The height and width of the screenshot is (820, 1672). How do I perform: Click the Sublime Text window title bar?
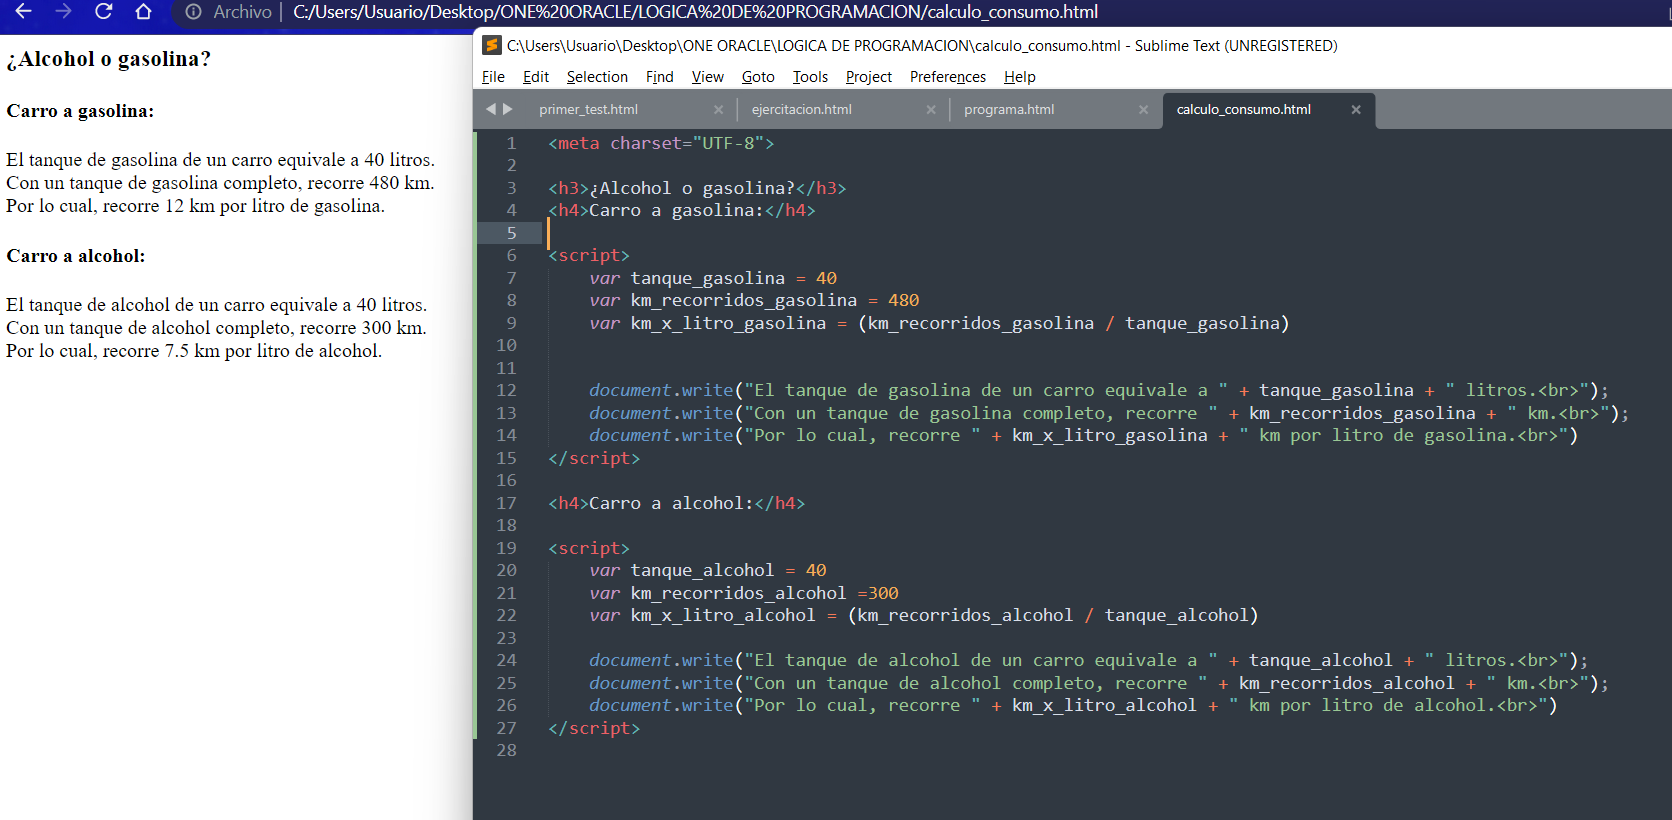point(1072,45)
